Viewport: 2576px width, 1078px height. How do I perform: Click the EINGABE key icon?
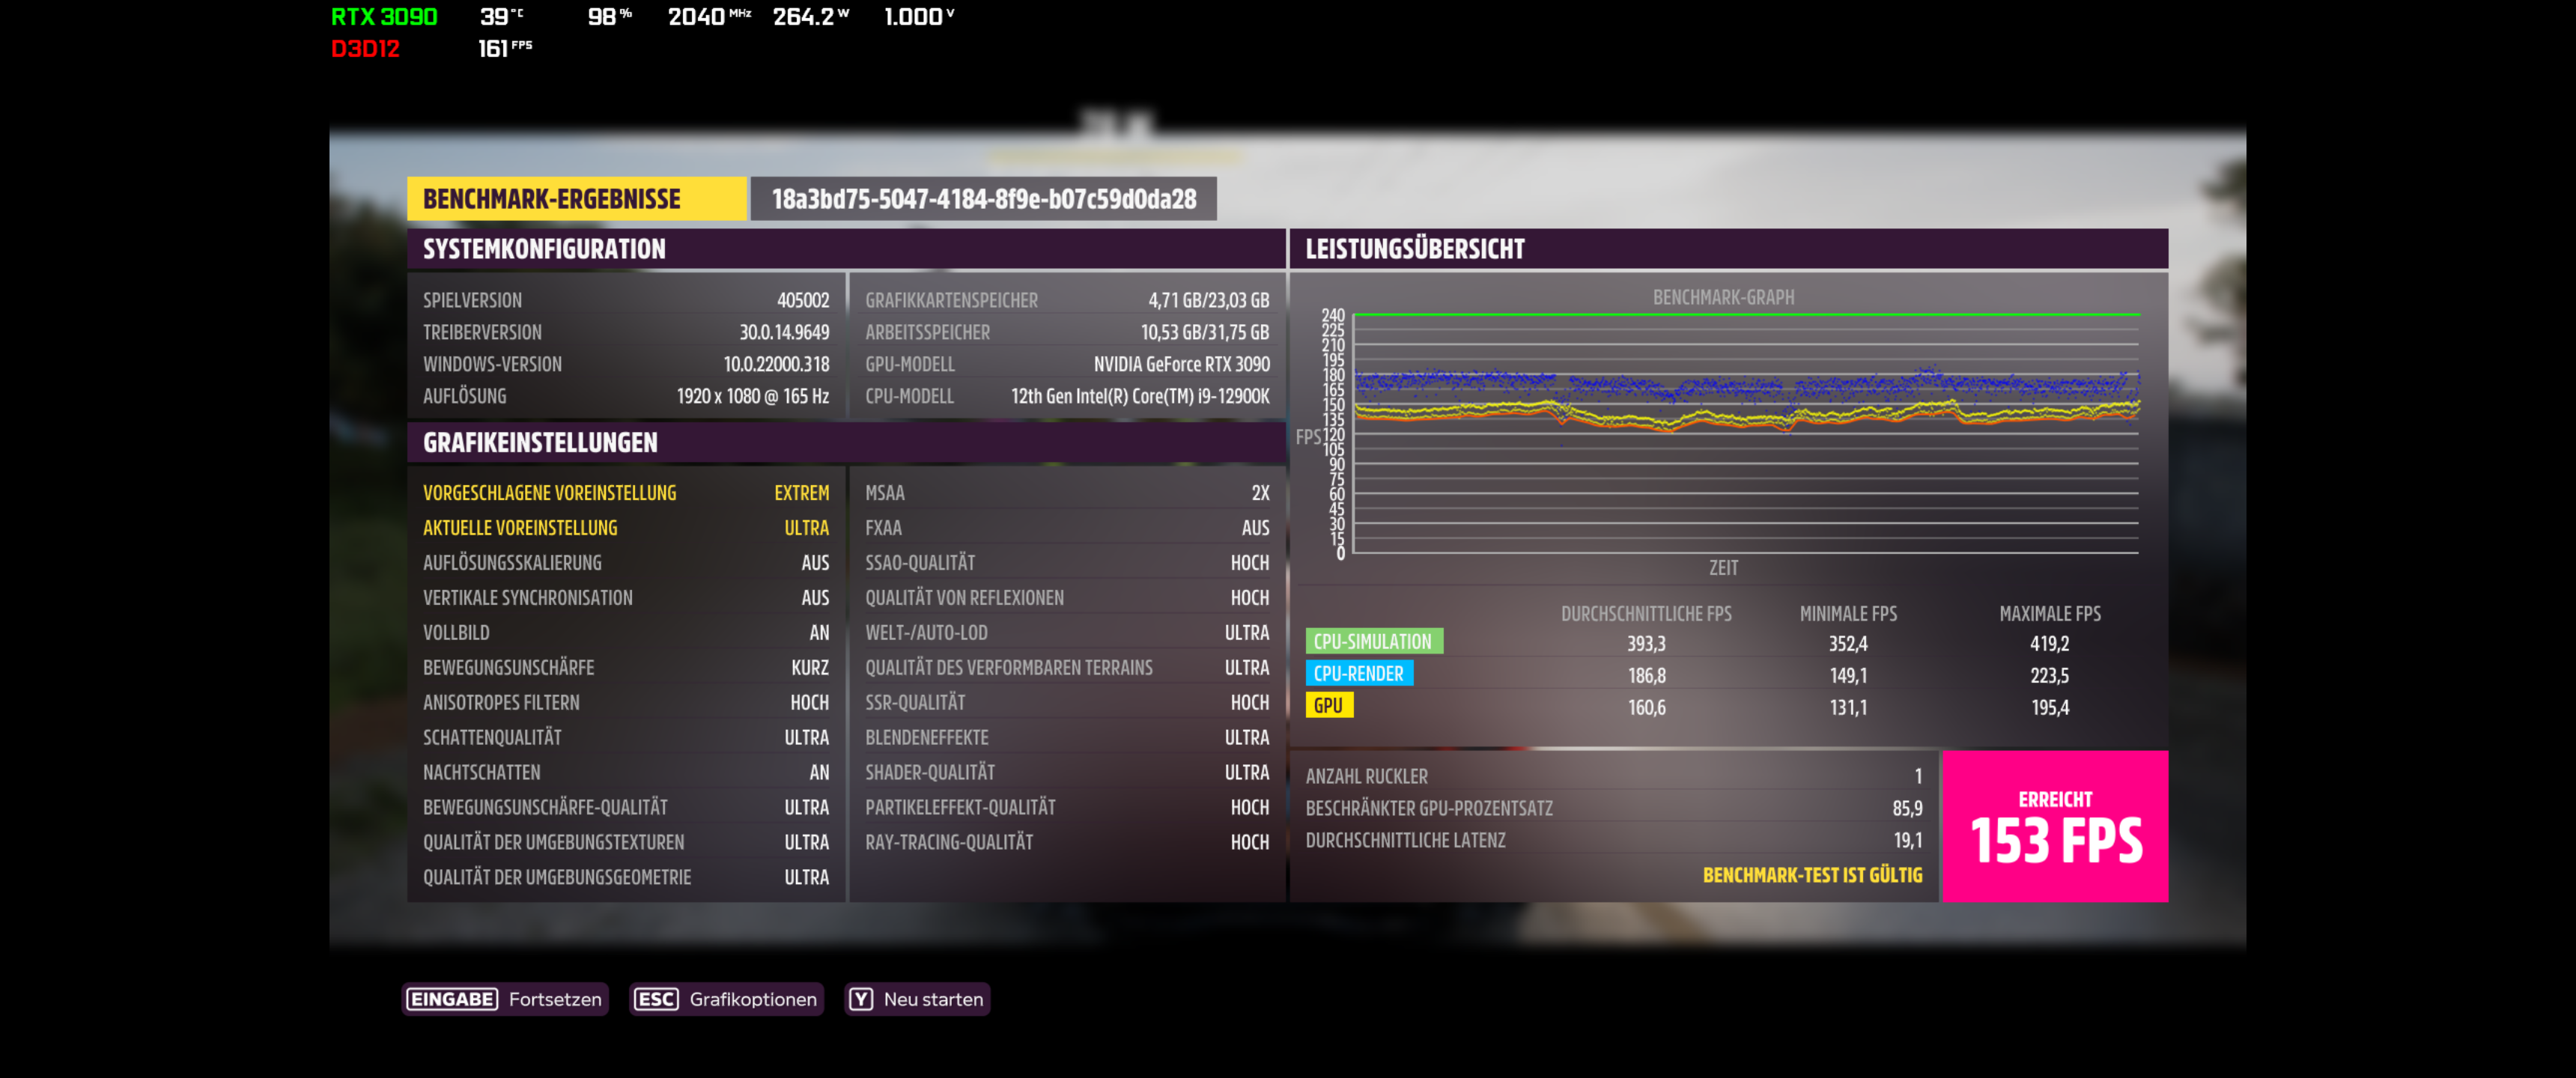pyautogui.click(x=452, y=999)
